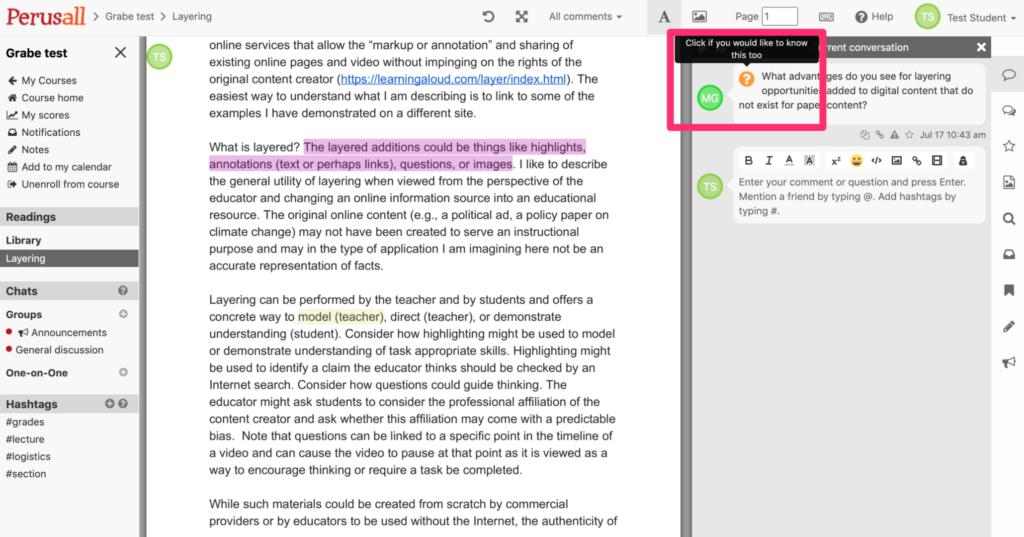Toggle text annotation mode (A icon)
This screenshot has height=537, width=1024.
coord(664,17)
